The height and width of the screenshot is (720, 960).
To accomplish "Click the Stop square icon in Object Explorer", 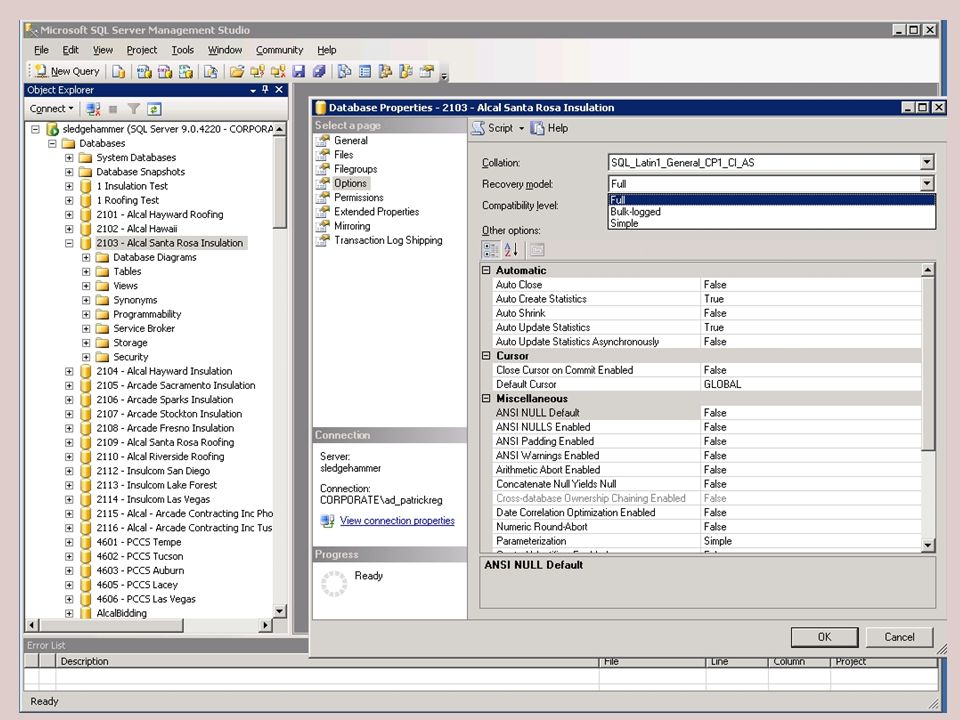I will [113, 109].
